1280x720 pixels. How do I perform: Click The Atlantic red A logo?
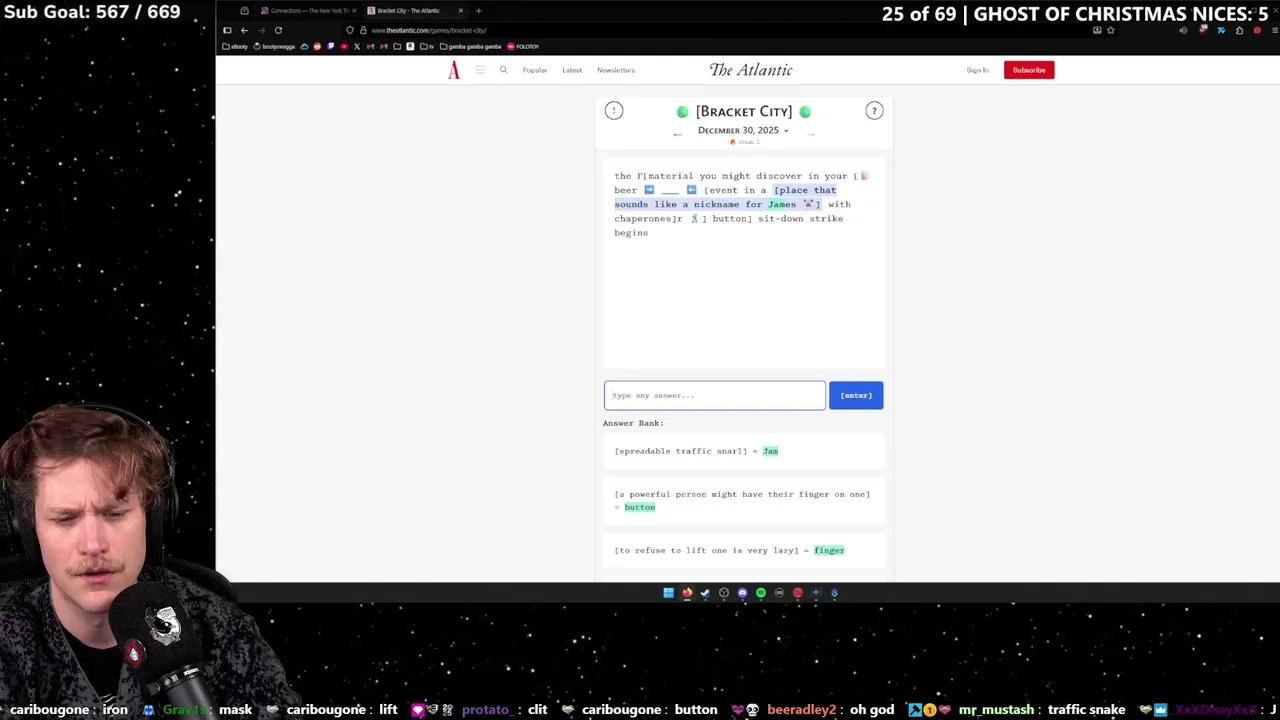454,70
